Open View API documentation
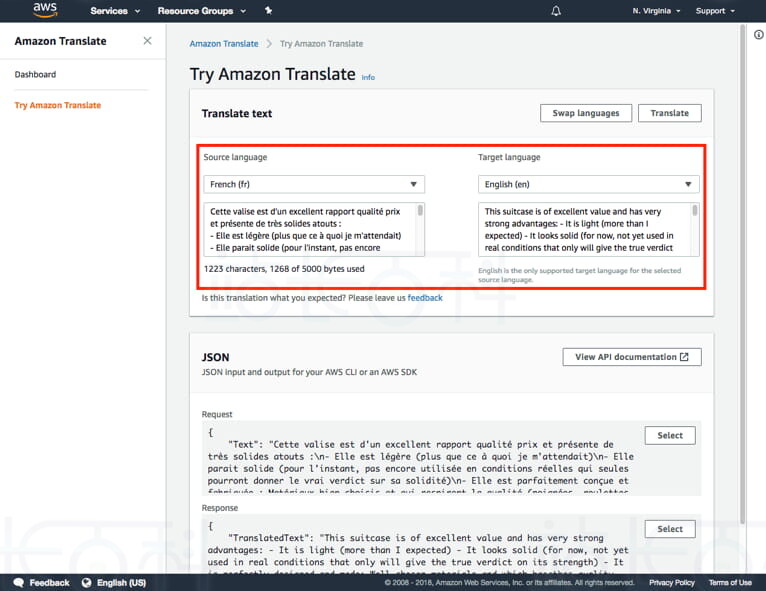766x591 pixels. point(632,357)
